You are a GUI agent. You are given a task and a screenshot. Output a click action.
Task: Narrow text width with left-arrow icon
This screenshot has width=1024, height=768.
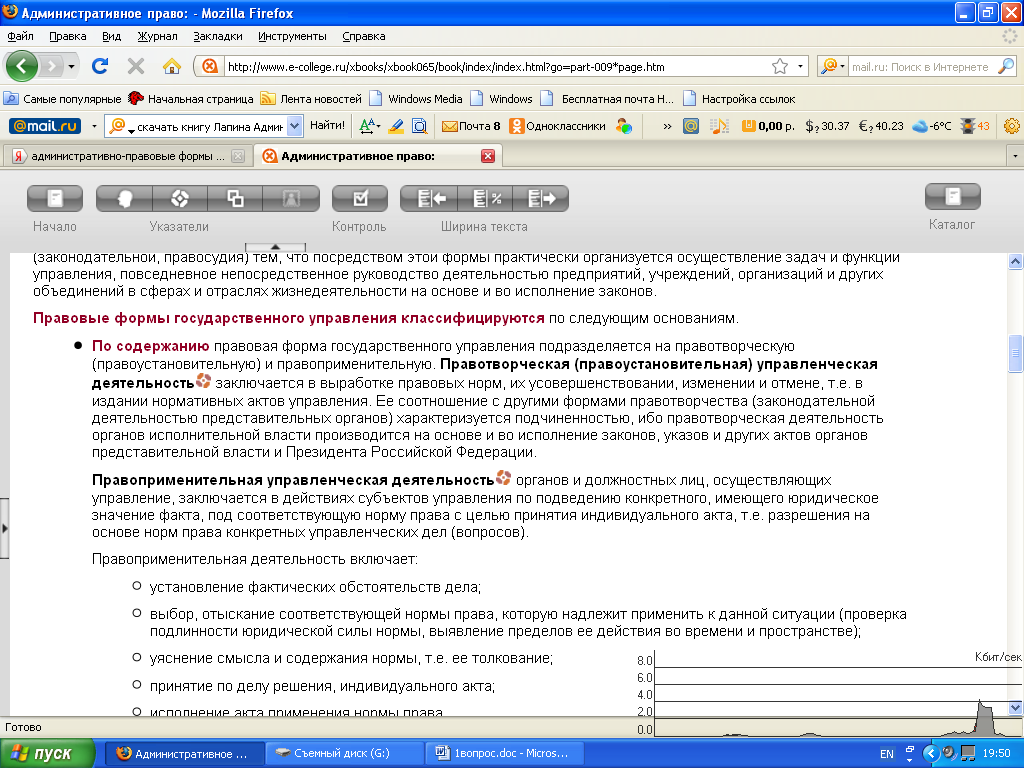[x=428, y=199]
